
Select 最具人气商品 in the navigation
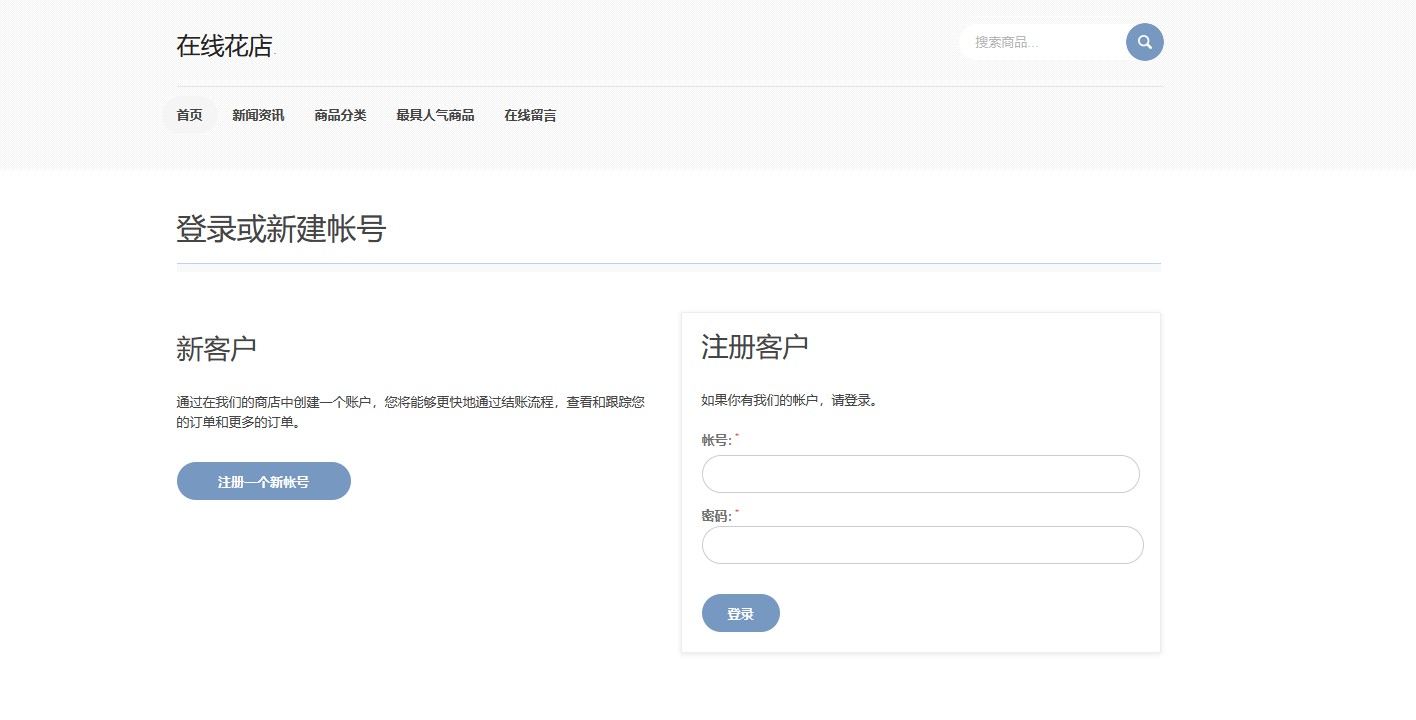point(435,116)
